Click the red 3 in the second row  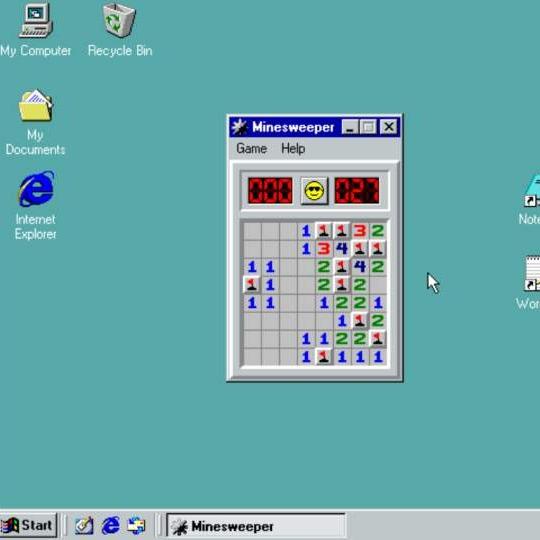point(324,249)
